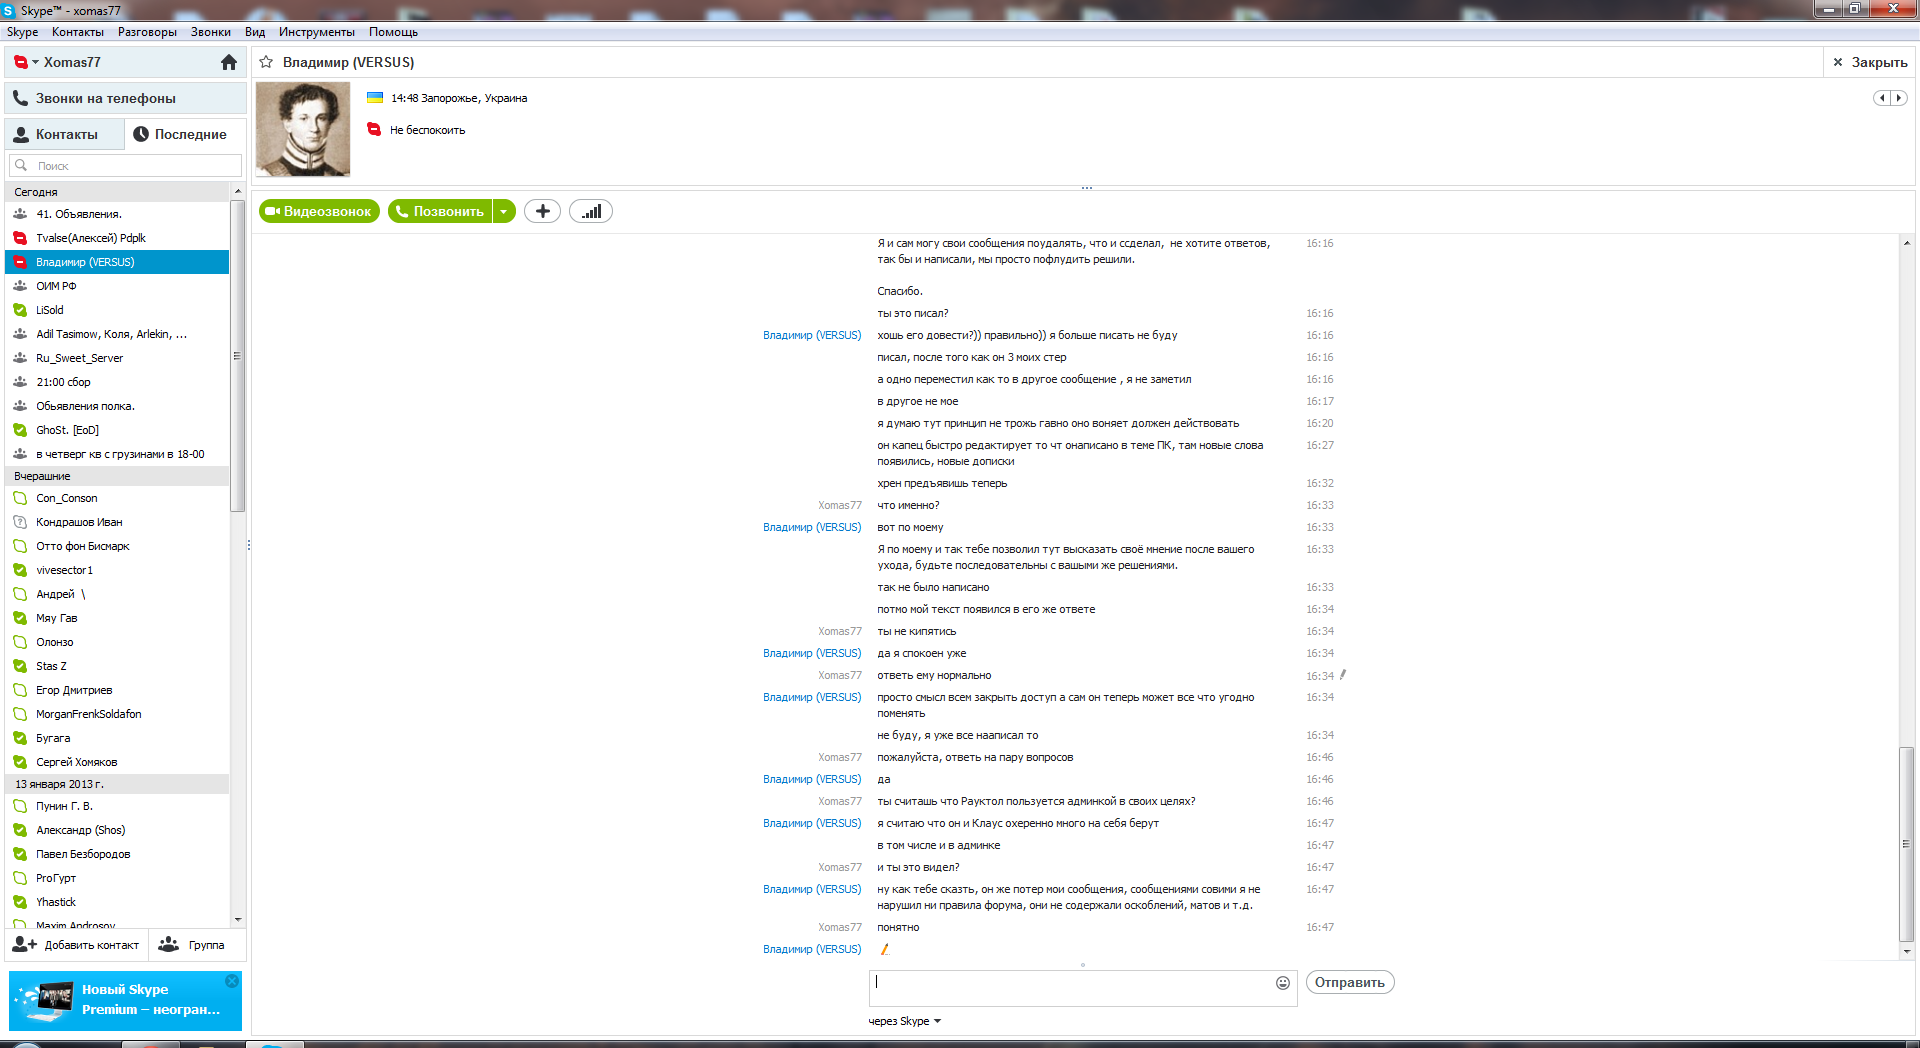1920x1048 pixels.
Task: Click the chat scrollbar up arrow
Action: coord(1907,243)
